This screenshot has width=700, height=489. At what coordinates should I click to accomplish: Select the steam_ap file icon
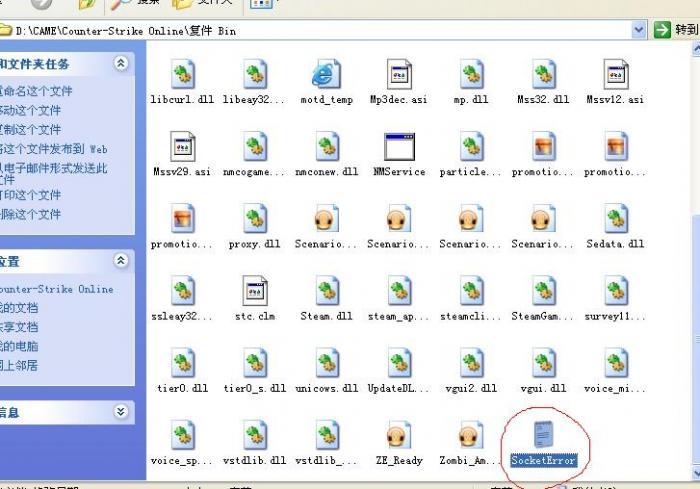click(399, 291)
